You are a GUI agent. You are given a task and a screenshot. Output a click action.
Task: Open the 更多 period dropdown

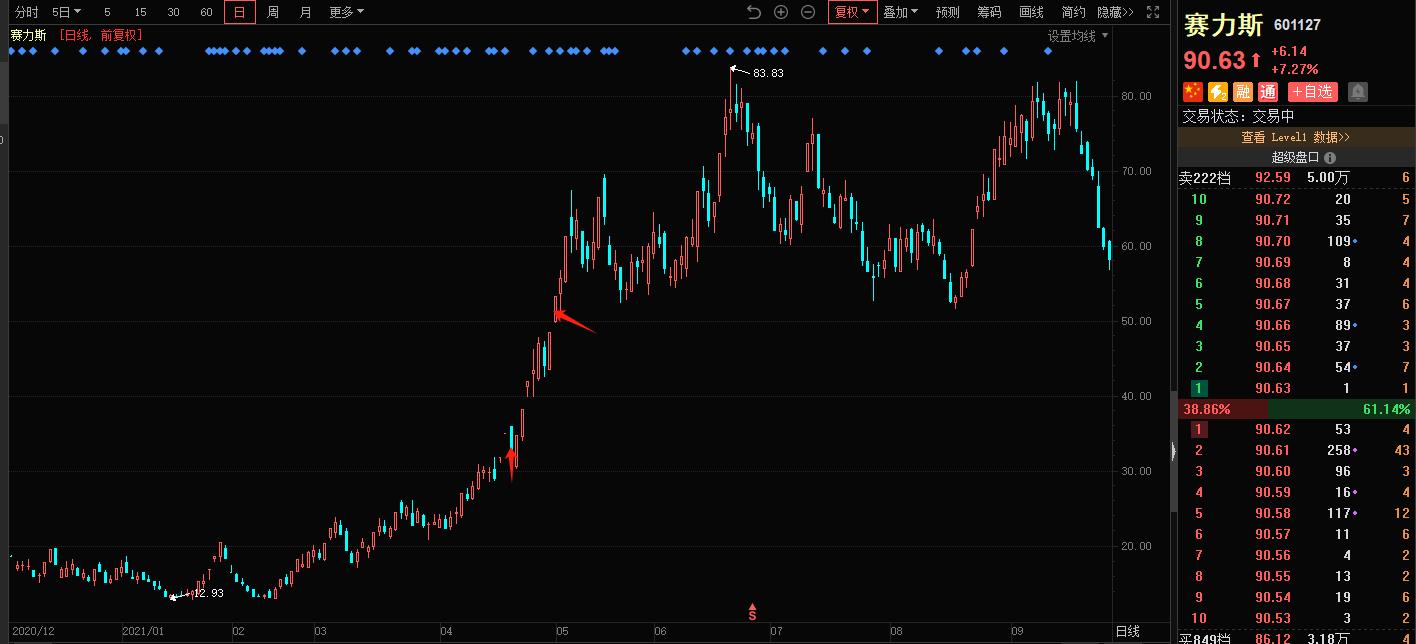347,12
